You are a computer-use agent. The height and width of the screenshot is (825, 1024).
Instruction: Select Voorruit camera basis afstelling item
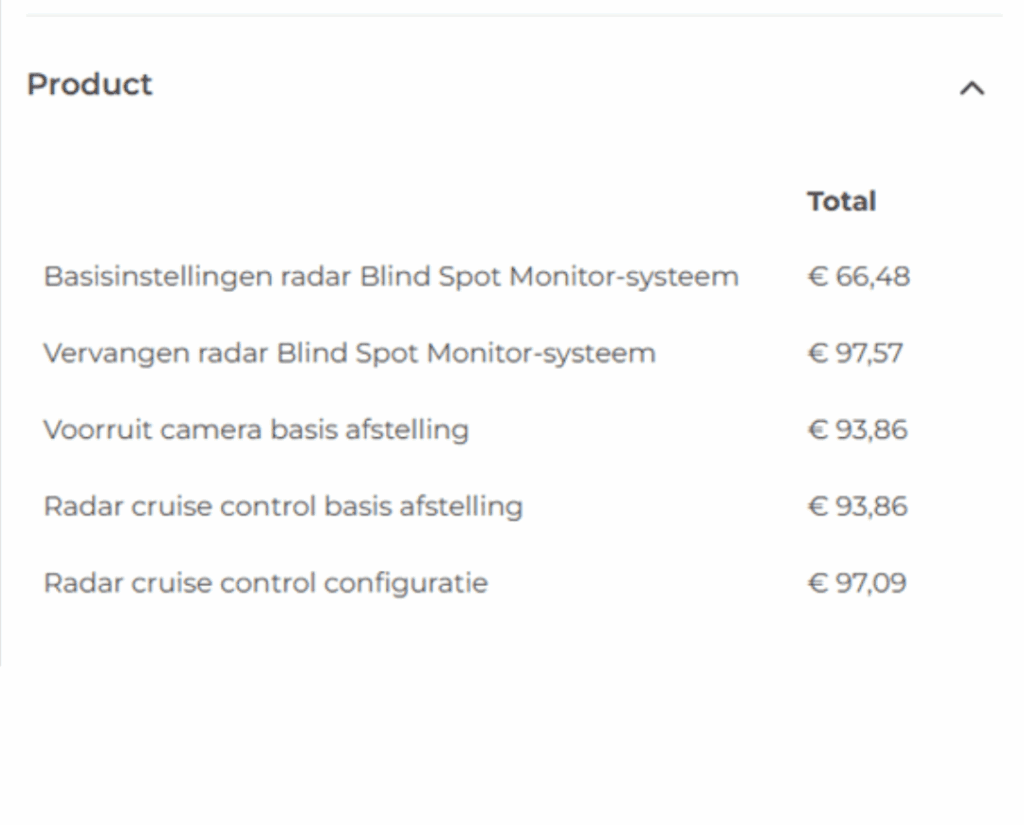(x=256, y=430)
